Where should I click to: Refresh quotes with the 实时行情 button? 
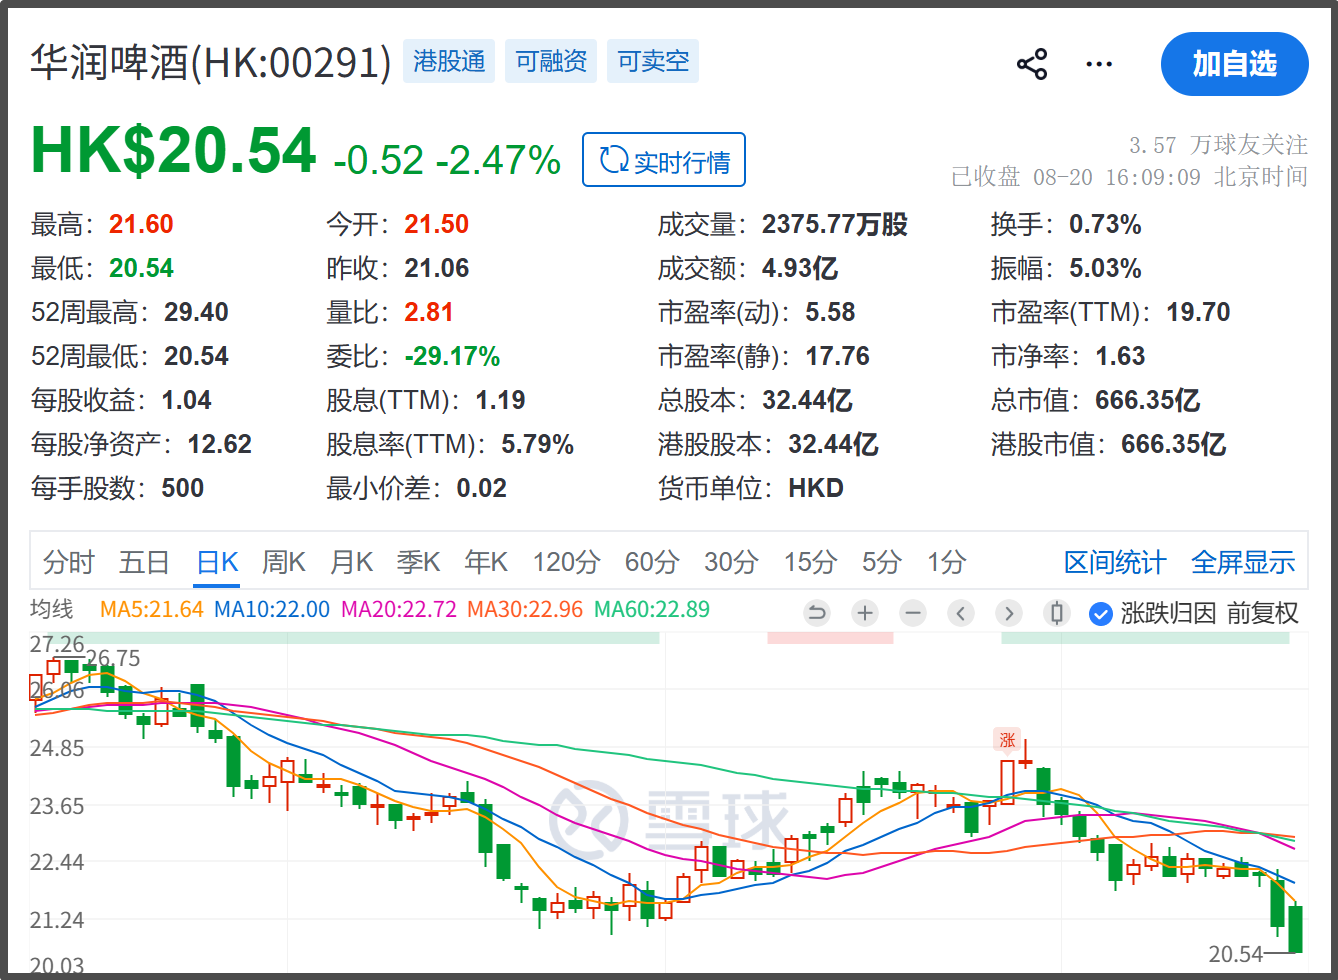point(664,160)
